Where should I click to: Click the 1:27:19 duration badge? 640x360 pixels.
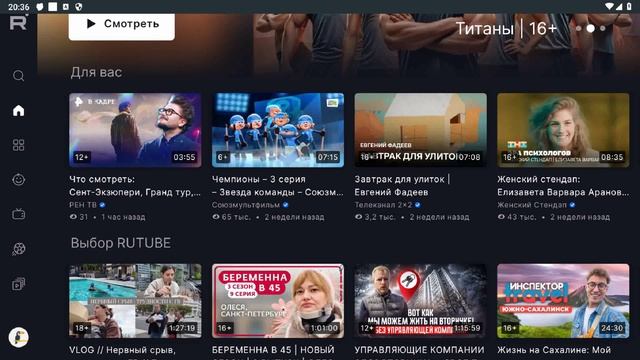(182, 328)
